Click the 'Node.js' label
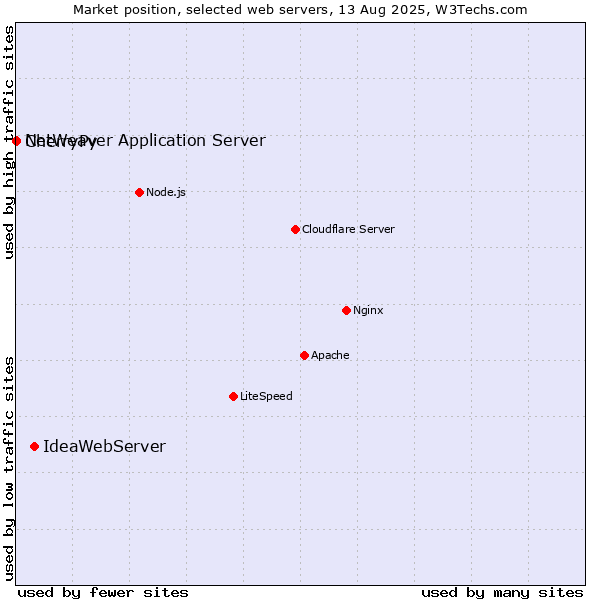Image resolution: width=600 pixels, height=600 pixels. pos(166,192)
